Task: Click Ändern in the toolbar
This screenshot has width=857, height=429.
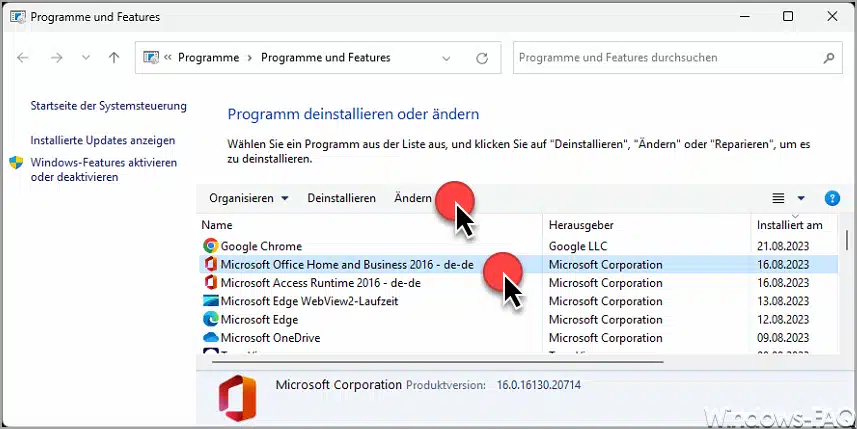Action: [x=413, y=198]
